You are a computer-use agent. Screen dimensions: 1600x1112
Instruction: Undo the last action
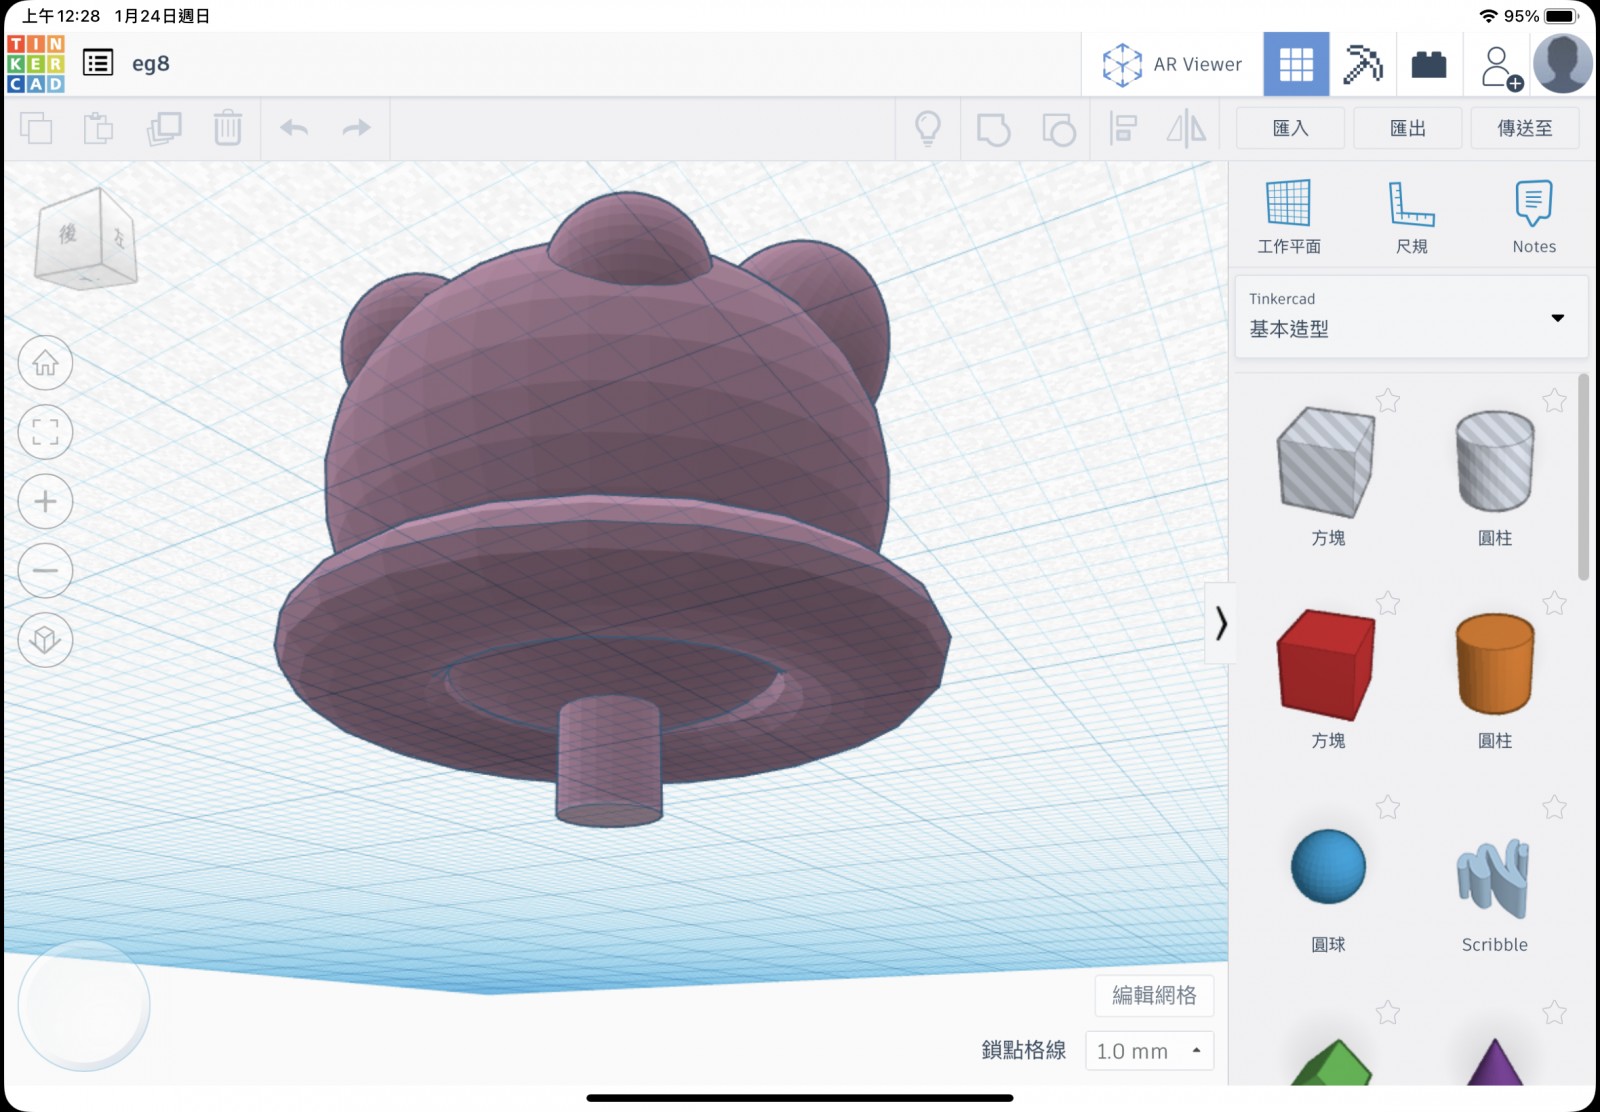(294, 128)
